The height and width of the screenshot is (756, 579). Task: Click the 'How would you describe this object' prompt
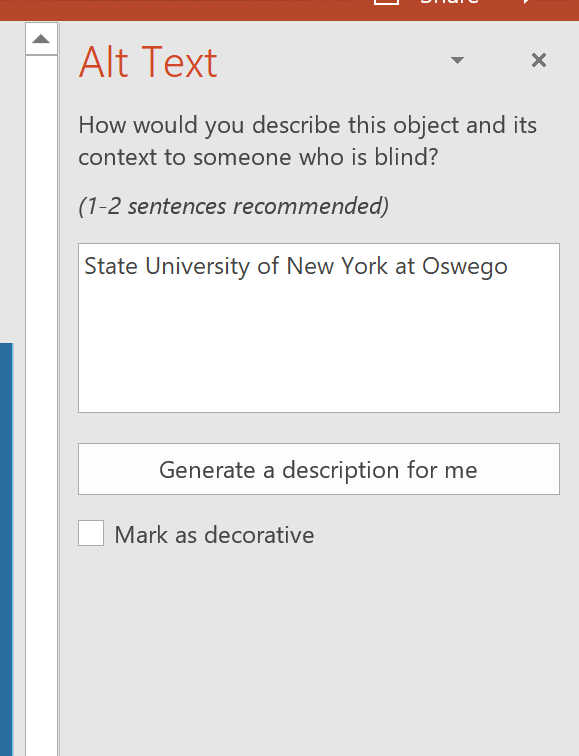pos(308,141)
